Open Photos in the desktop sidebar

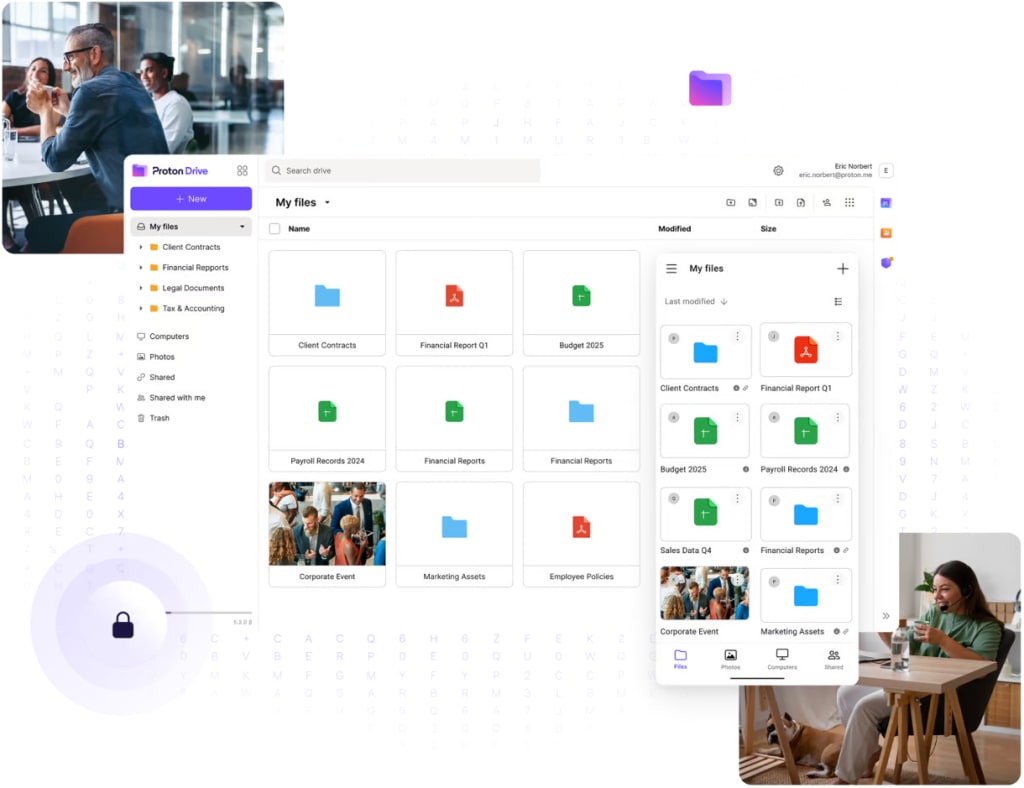(155, 356)
